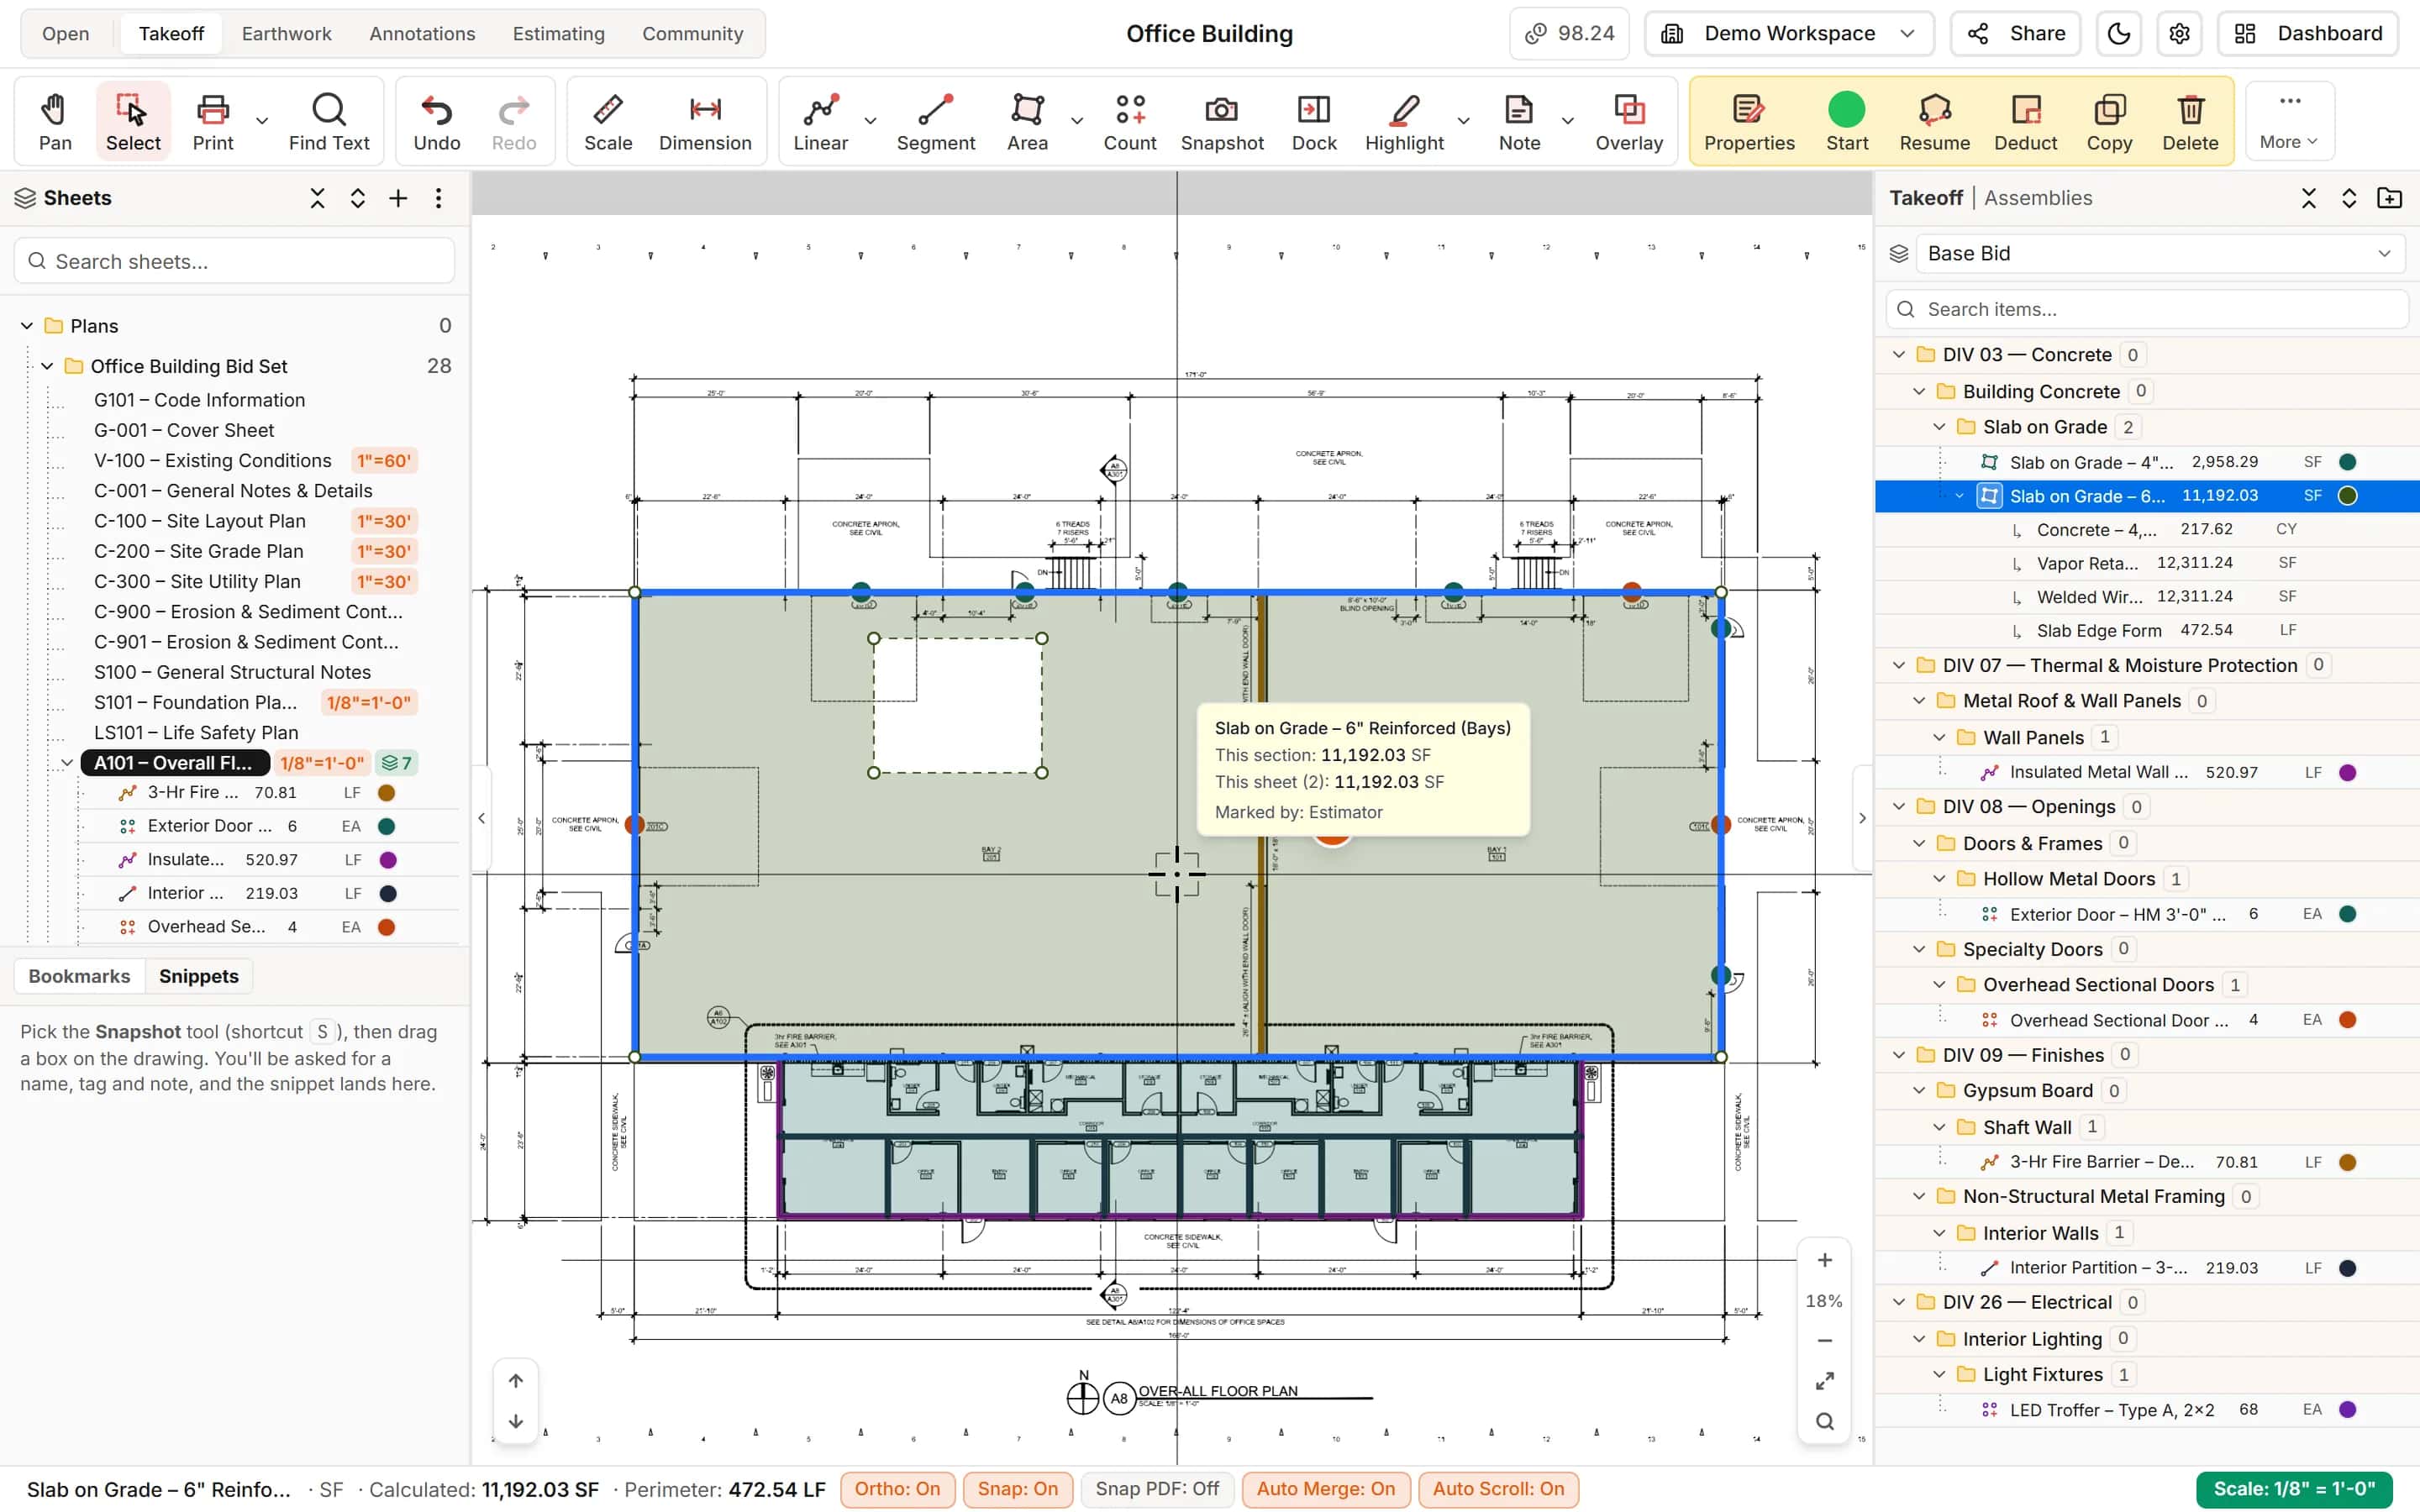This screenshot has height=1512, width=2420.
Task: Collapse the DIV 03 — Concrete folder
Action: 1898,355
